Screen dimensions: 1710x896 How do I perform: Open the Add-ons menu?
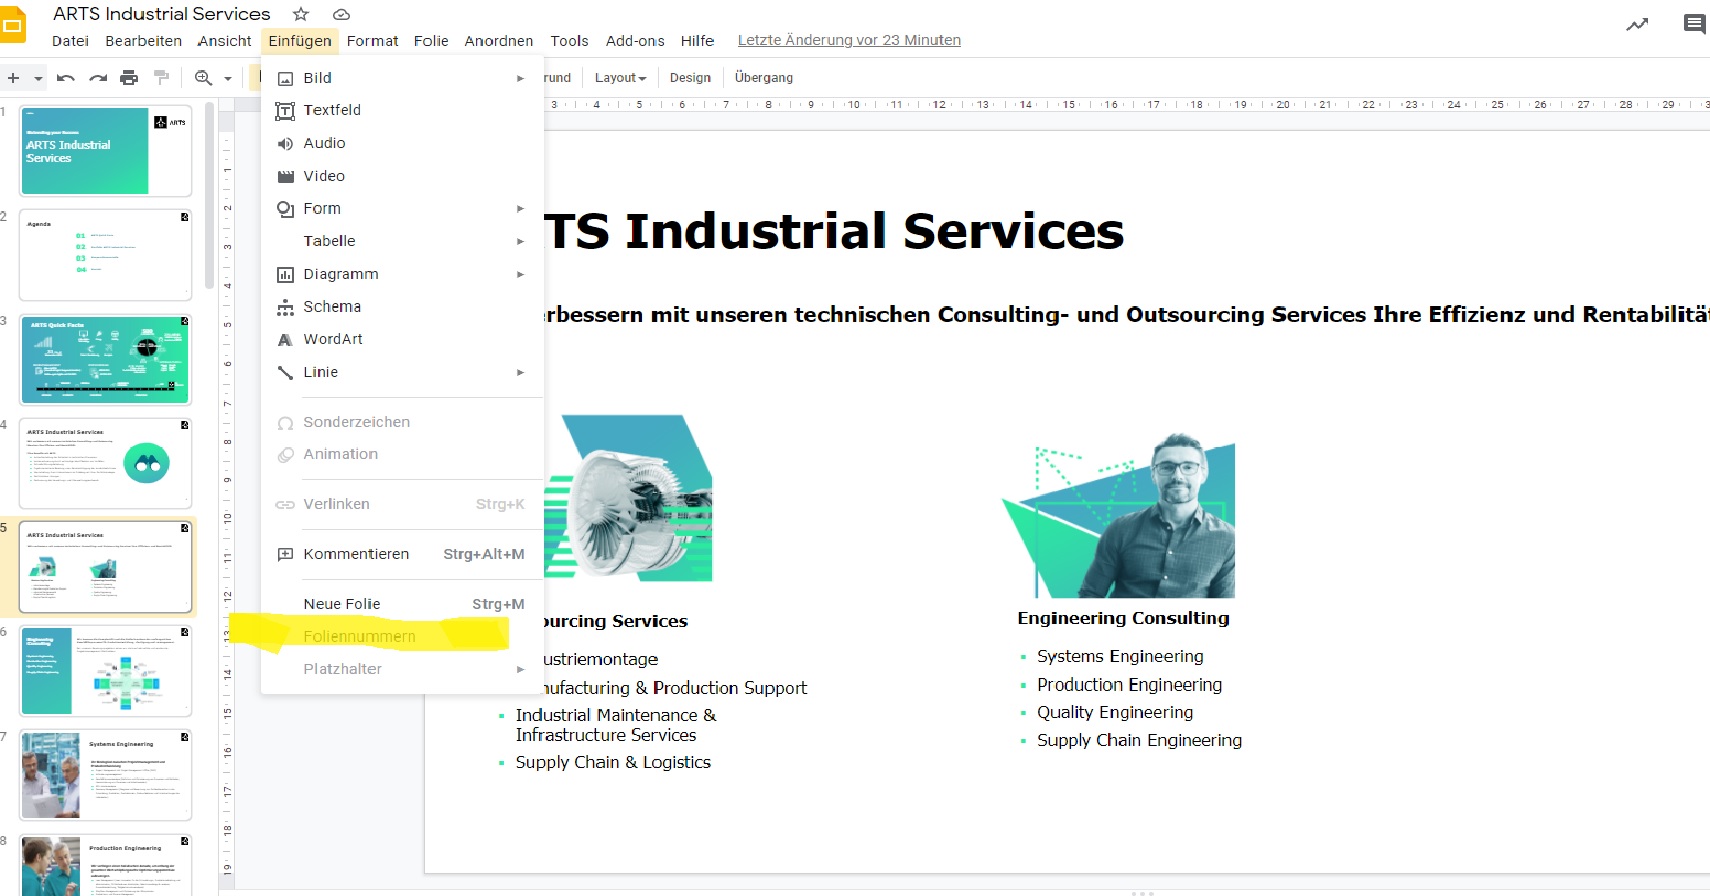[635, 41]
